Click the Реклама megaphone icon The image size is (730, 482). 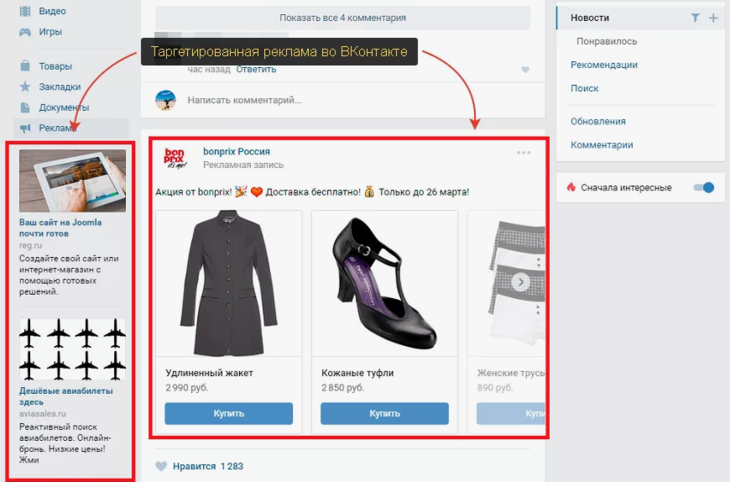tap(25, 128)
